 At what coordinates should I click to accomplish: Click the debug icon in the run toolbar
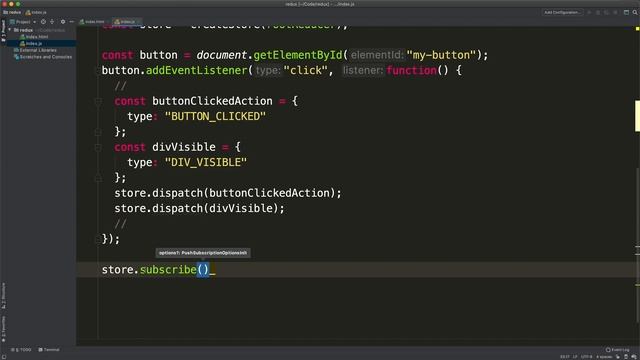(598, 12)
